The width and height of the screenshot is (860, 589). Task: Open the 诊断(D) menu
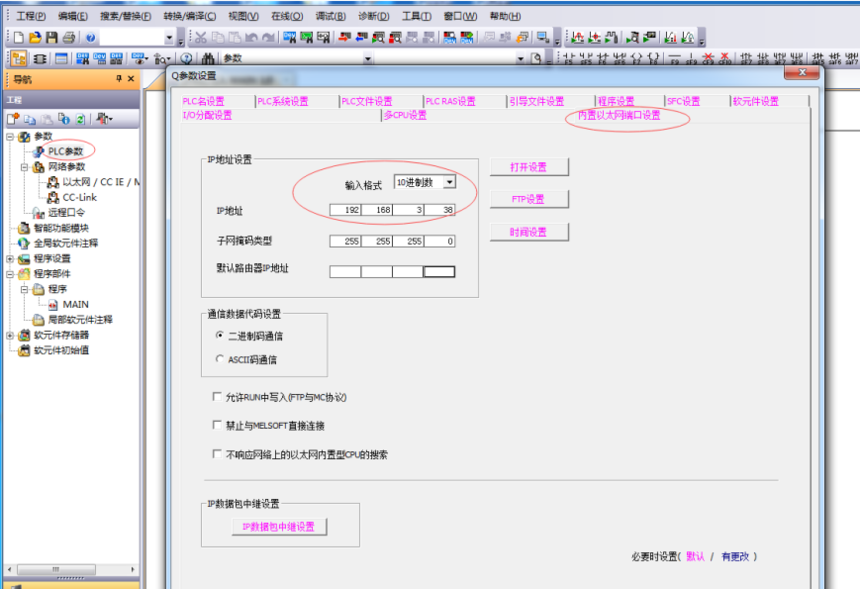coord(374,16)
